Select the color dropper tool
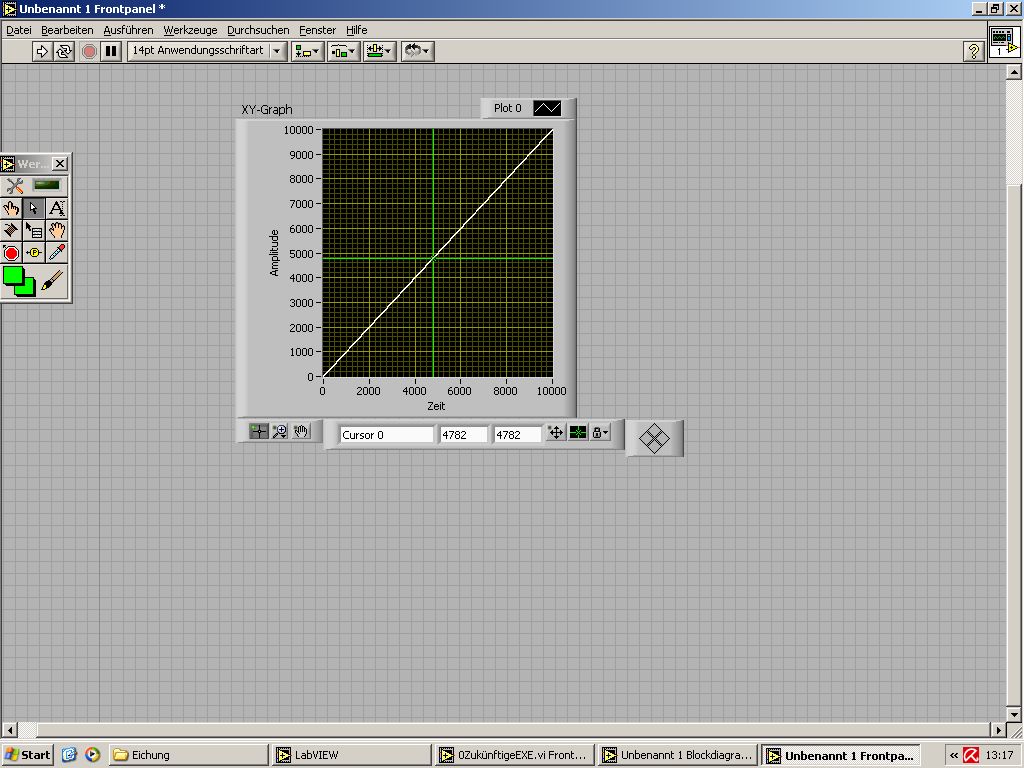The image size is (1024, 768). (57, 253)
